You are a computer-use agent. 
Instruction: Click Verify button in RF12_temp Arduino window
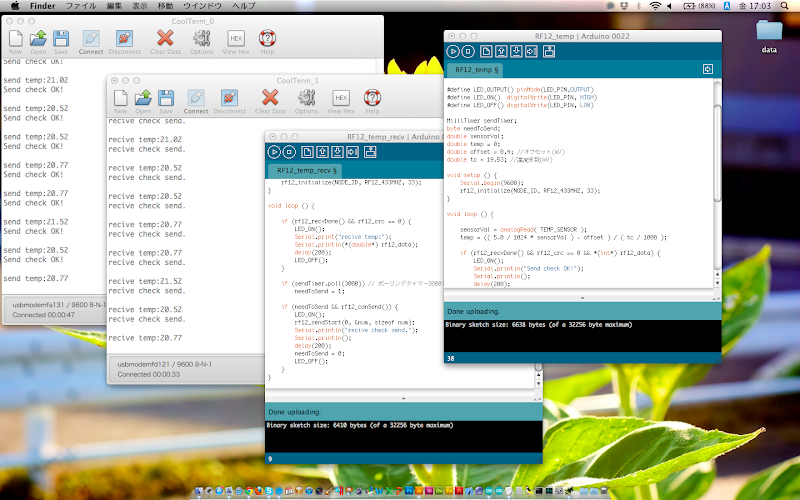tap(453, 52)
